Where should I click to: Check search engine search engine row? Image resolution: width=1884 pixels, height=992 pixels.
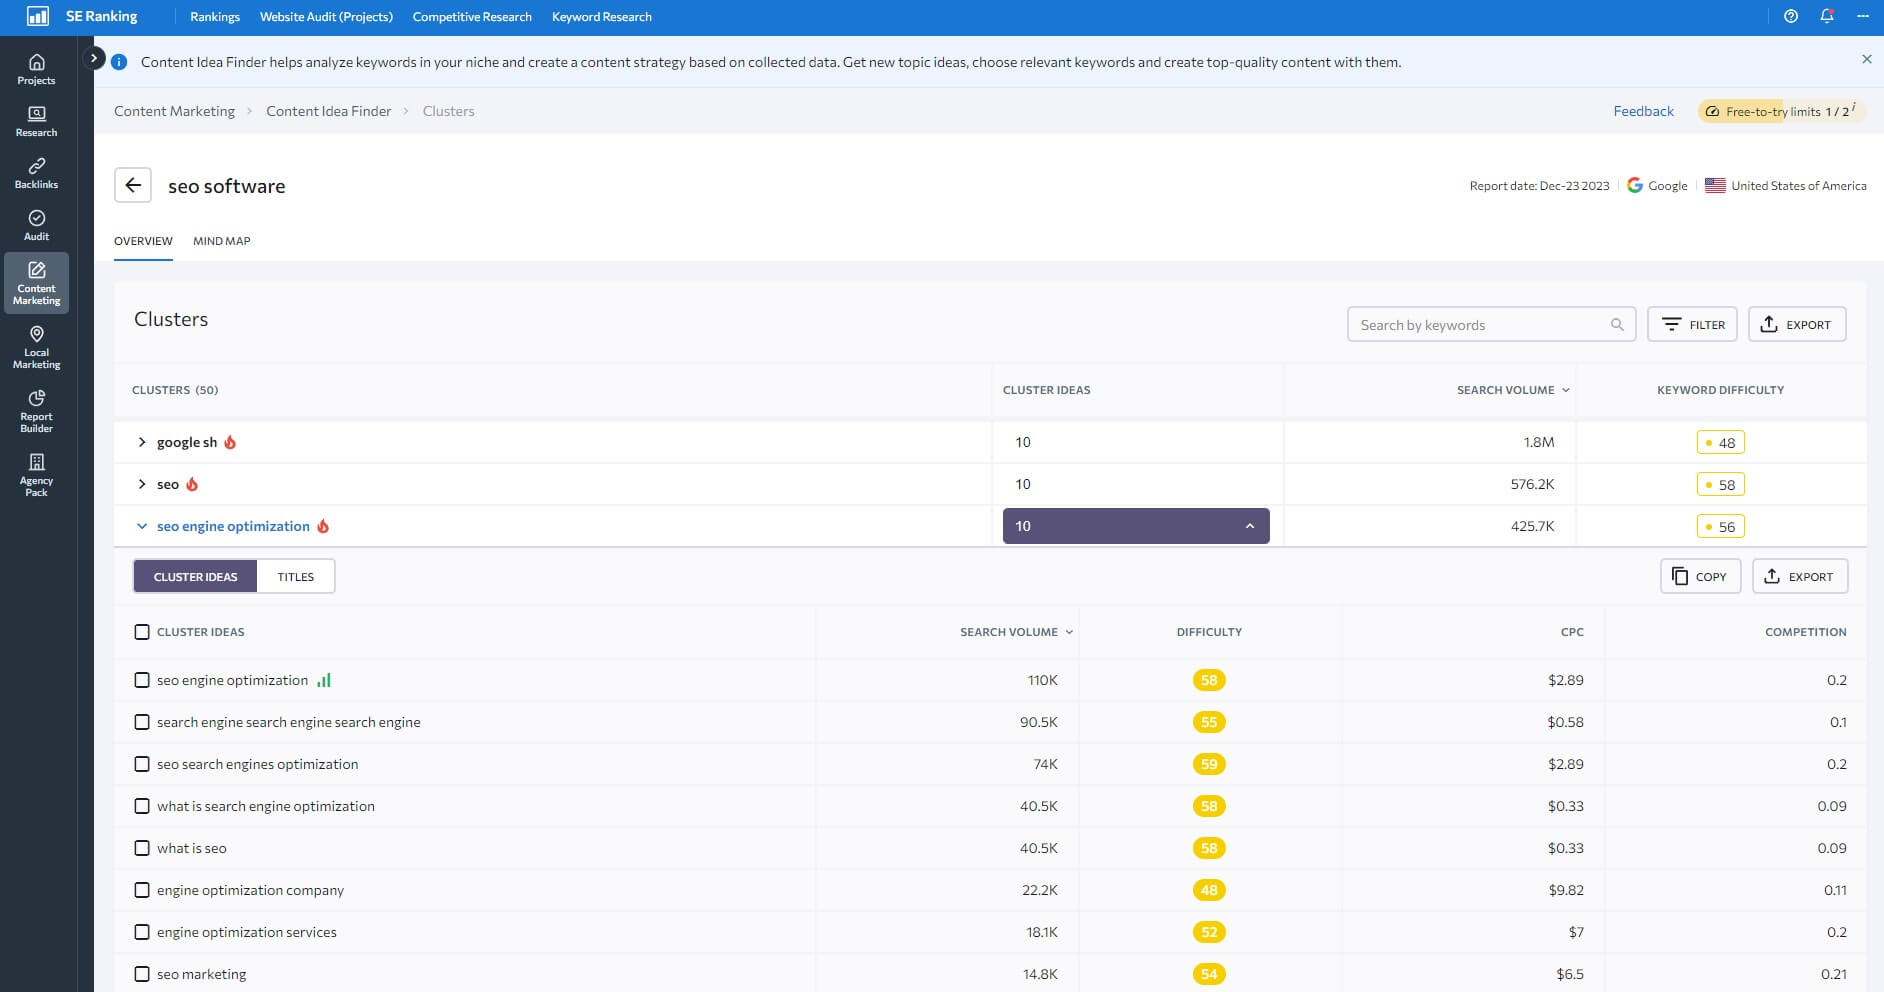[x=142, y=722]
